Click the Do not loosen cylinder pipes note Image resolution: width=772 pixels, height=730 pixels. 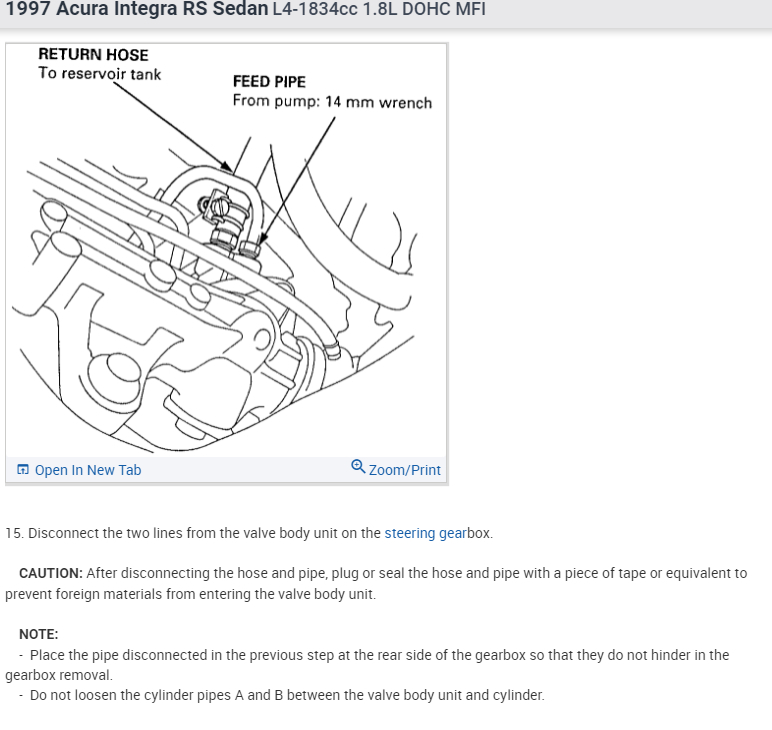click(x=282, y=695)
